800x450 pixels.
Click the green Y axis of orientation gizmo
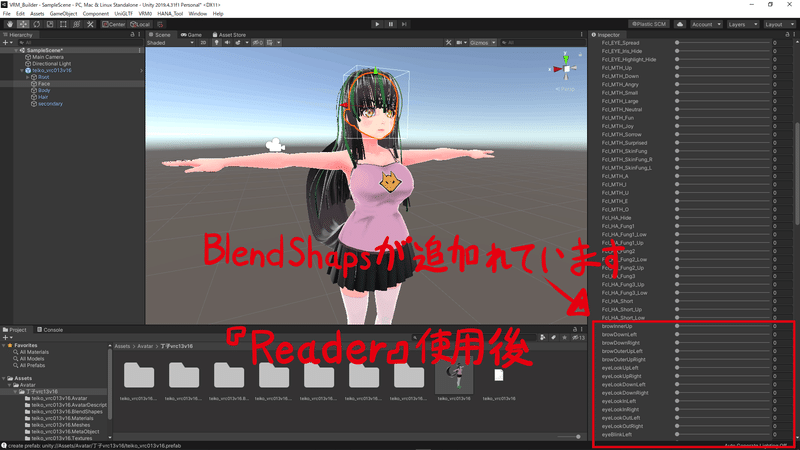tap(566, 58)
